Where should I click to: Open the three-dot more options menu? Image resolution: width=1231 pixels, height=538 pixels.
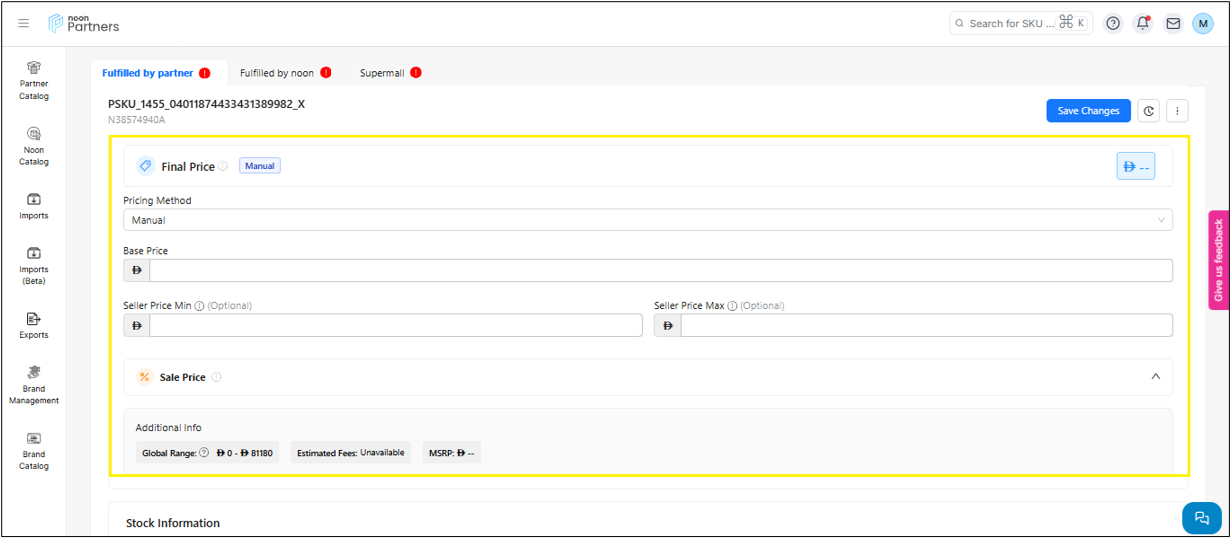1177,111
